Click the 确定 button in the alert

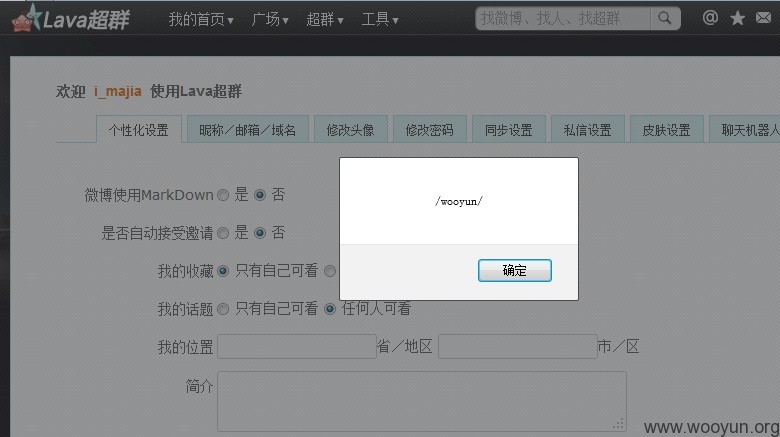(x=514, y=270)
